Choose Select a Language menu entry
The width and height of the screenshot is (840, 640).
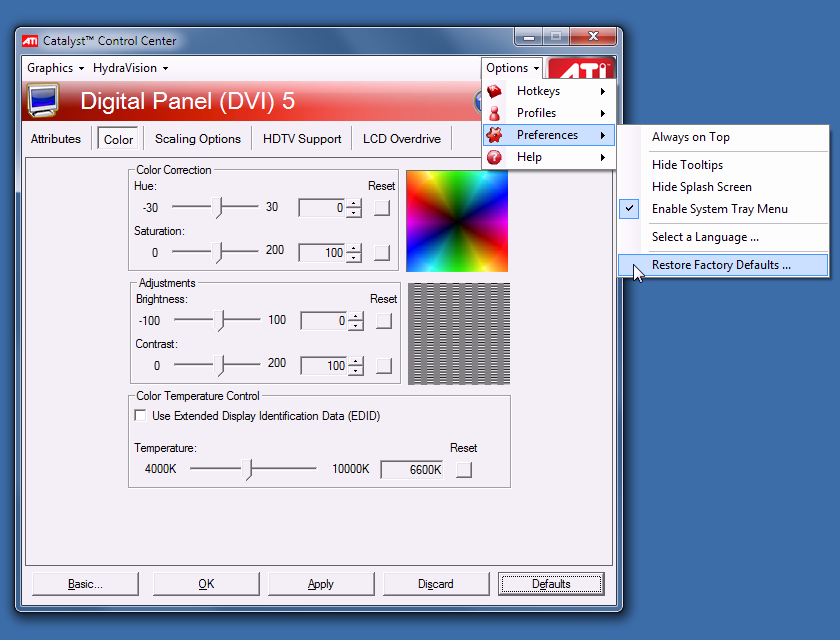click(723, 237)
